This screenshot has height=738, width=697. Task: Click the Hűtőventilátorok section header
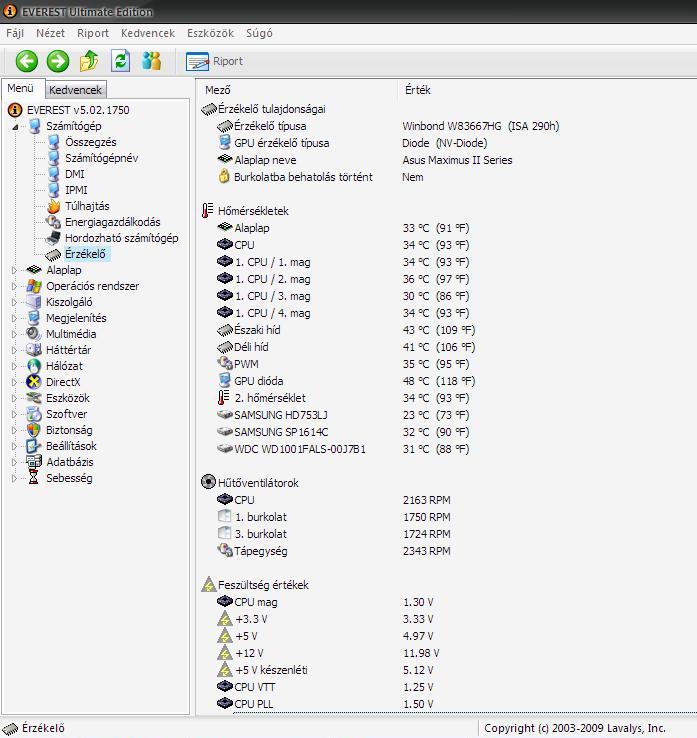coord(258,483)
